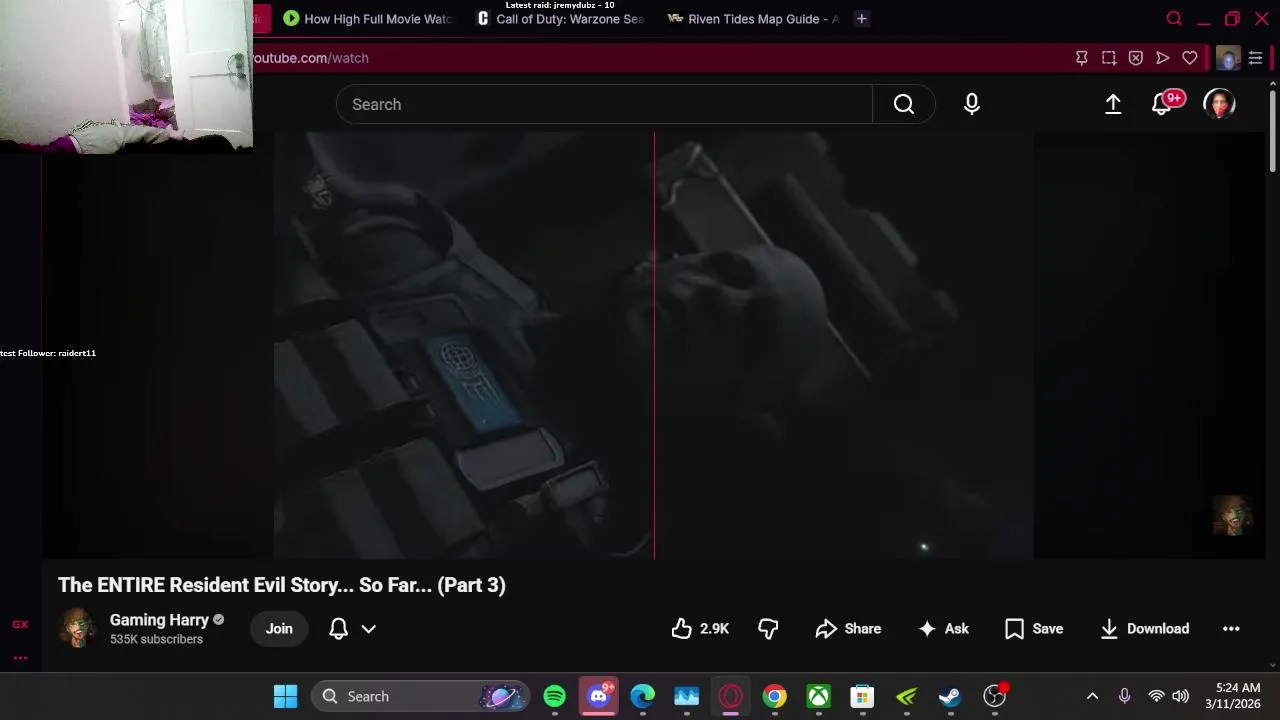The image size is (1280, 720).
Task: Open the How High Full Movie tab
Action: [x=367, y=19]
